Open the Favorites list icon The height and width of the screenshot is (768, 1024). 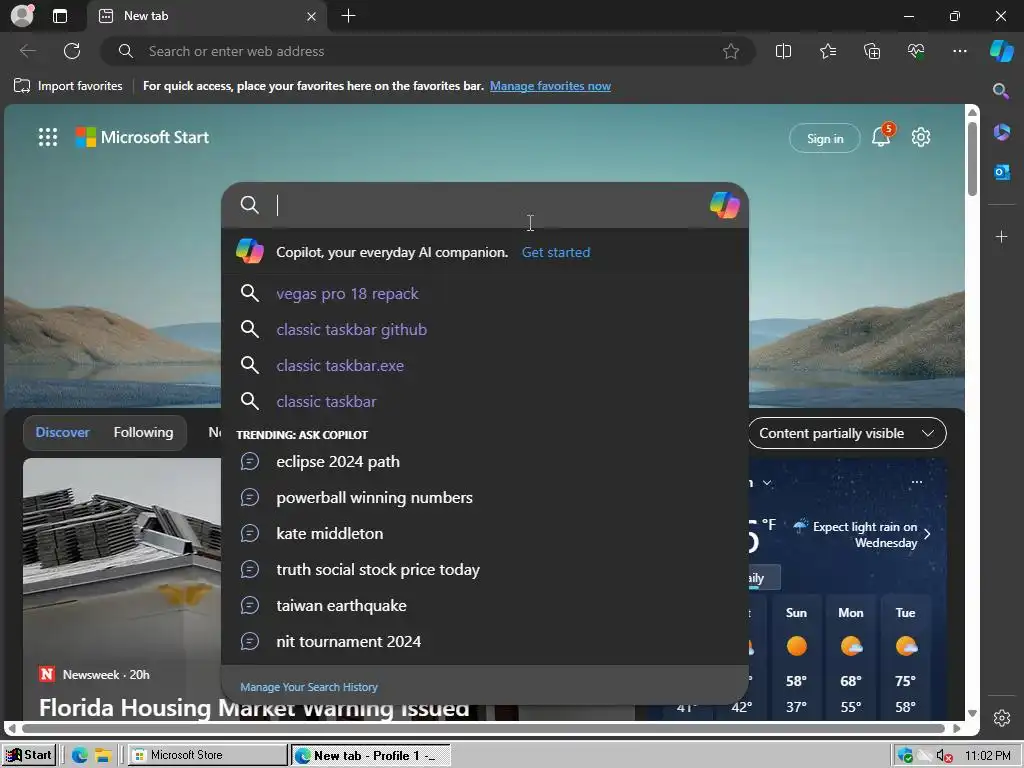(827, 51)
